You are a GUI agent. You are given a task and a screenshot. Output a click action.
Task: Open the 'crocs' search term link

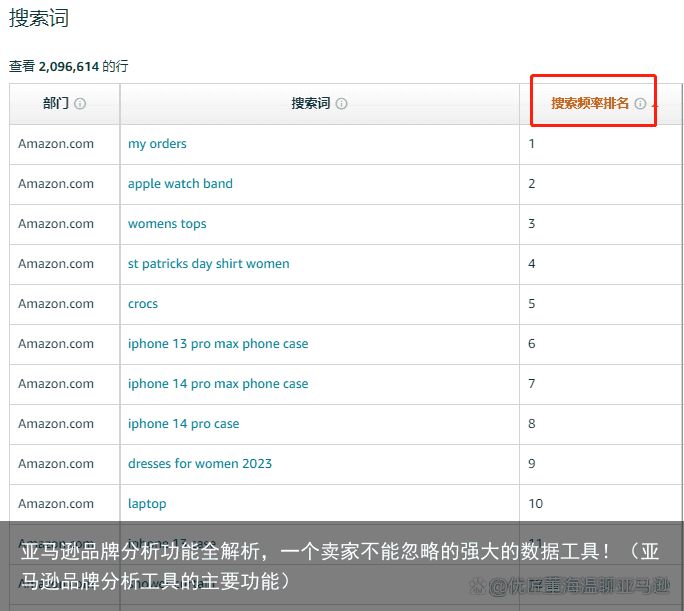[143, 304]
